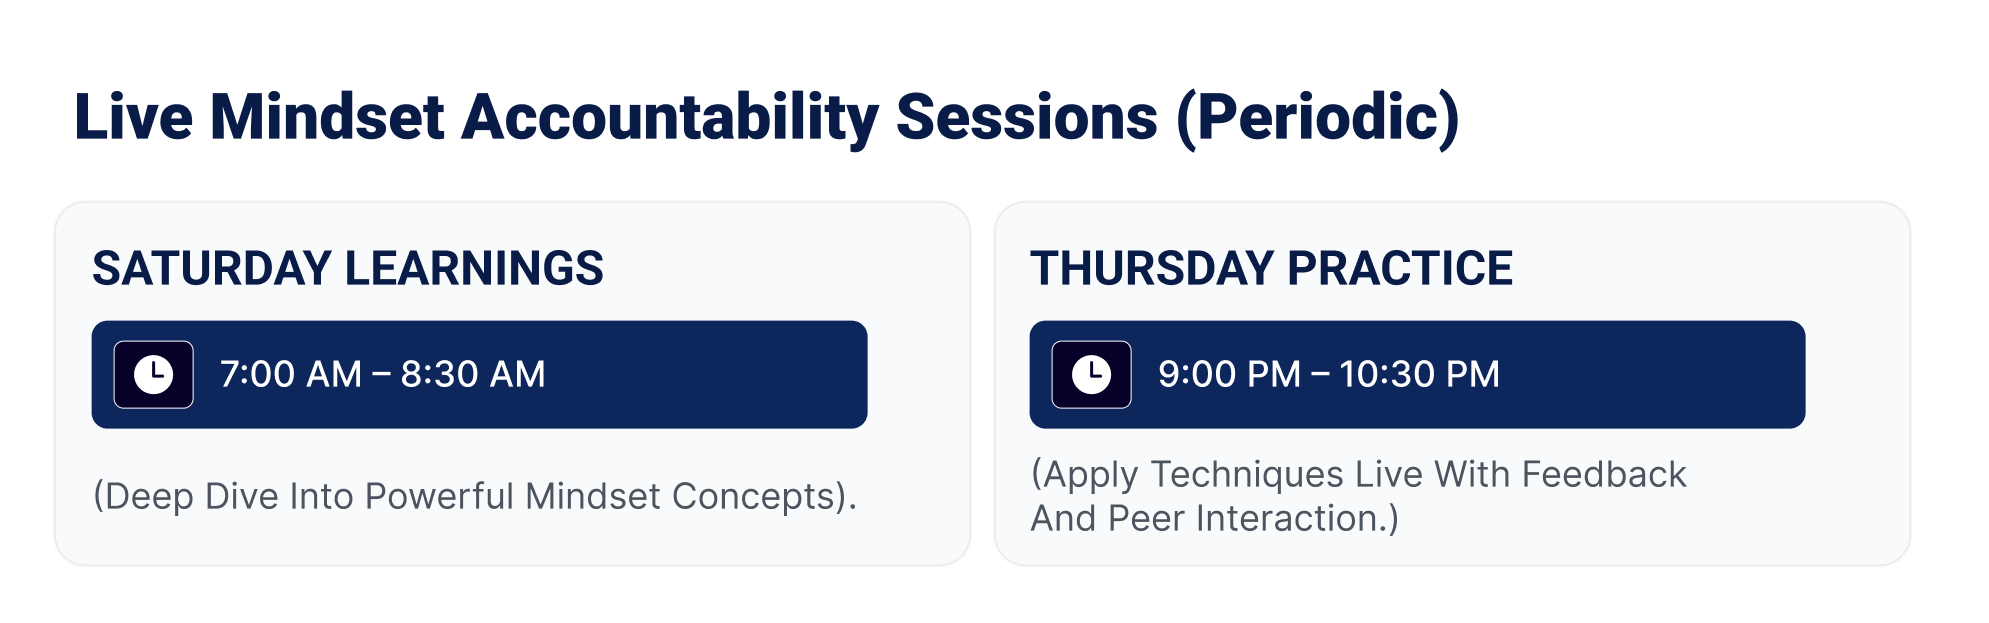Click the word Sessions in the heading
Image resolution: width=1989 pixels, height=623 pixels.
pos(1027,118)
